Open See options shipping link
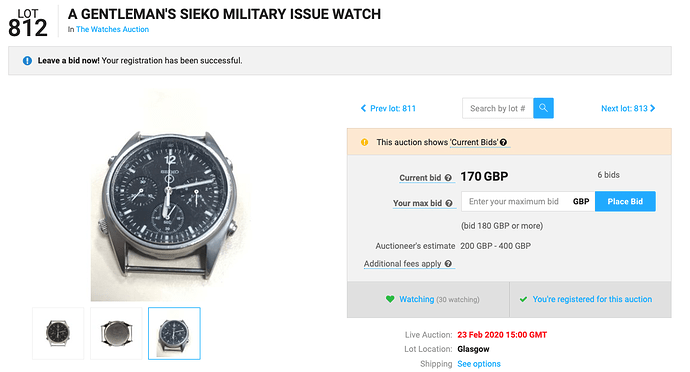The image size is (690, 372). tap(479, 364)
